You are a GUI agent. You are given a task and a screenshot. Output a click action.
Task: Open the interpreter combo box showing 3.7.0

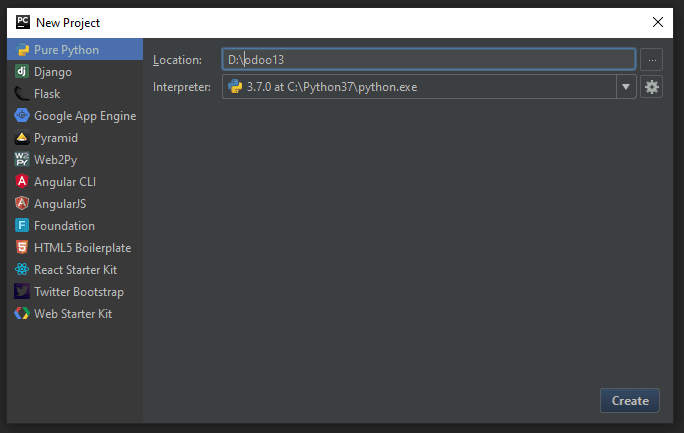point(429,87)
